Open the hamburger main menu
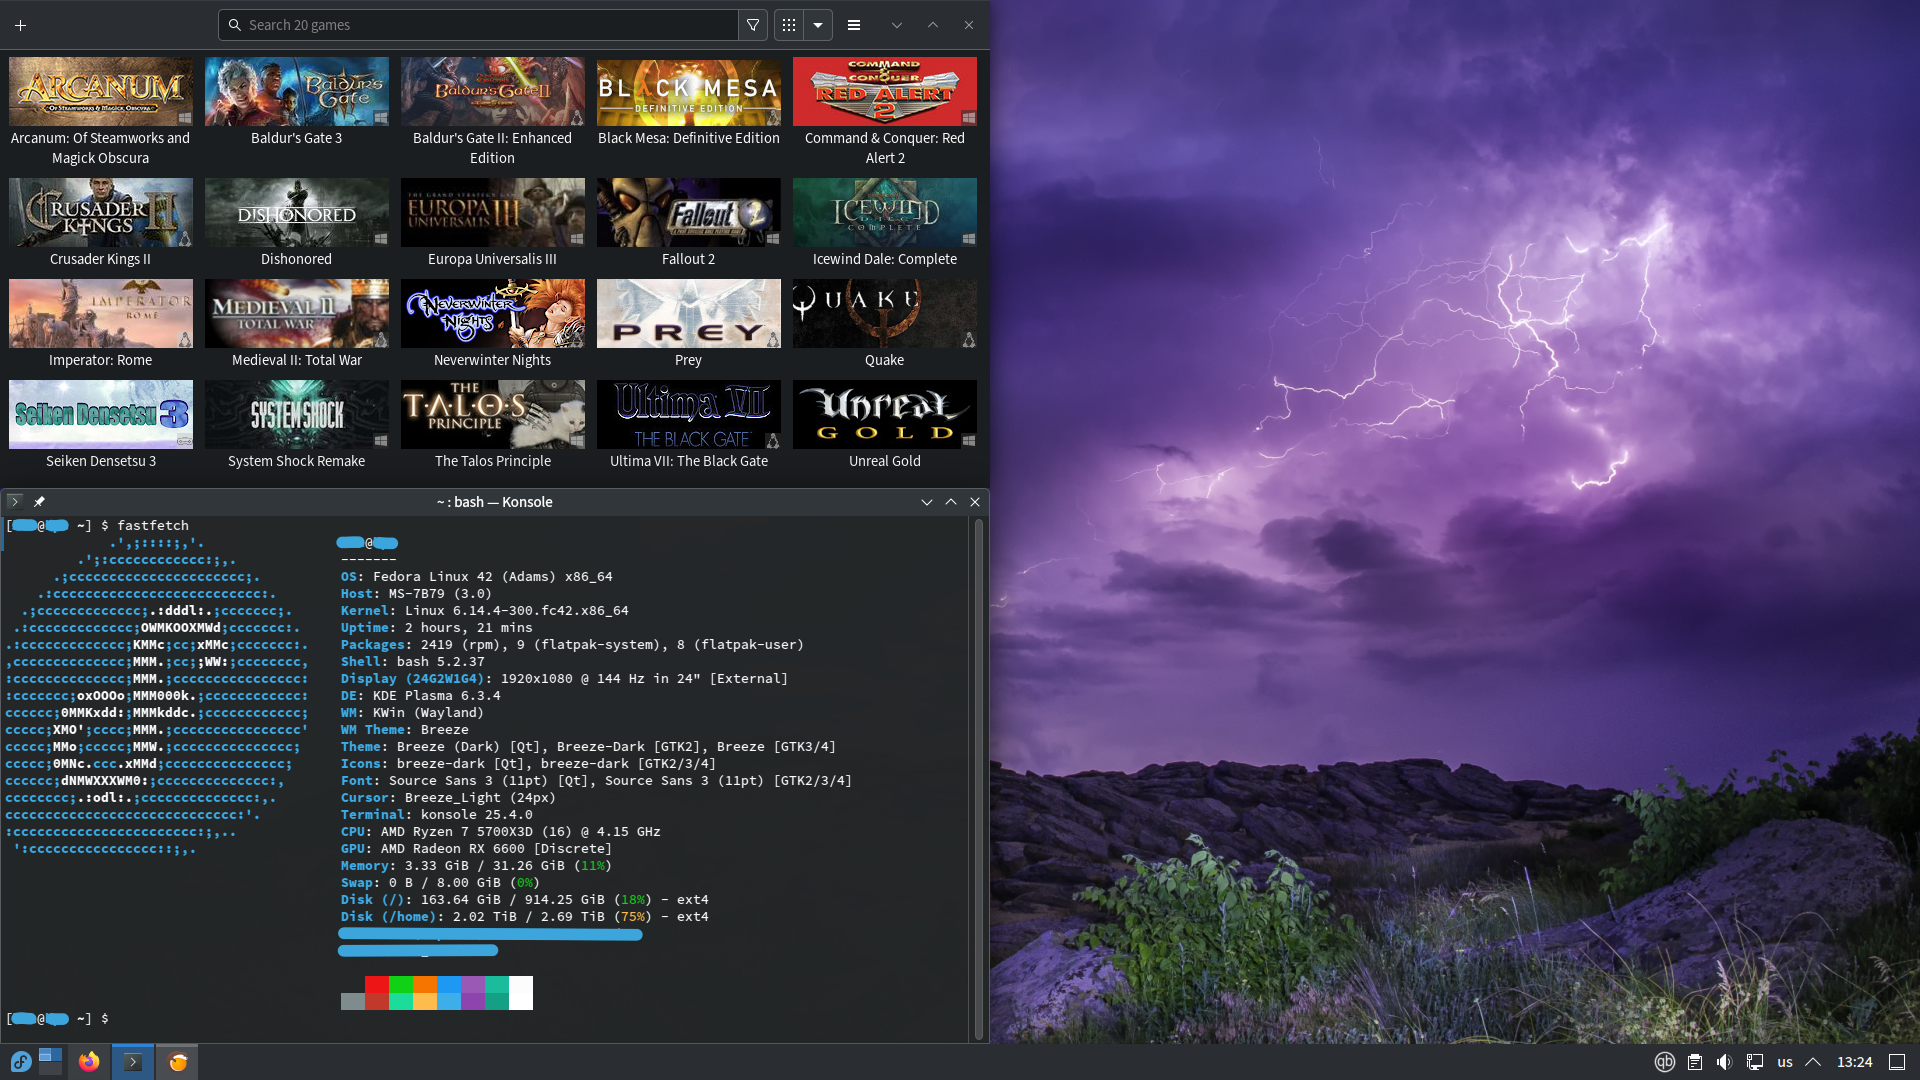1920x1080 pixels. point(854,25)
